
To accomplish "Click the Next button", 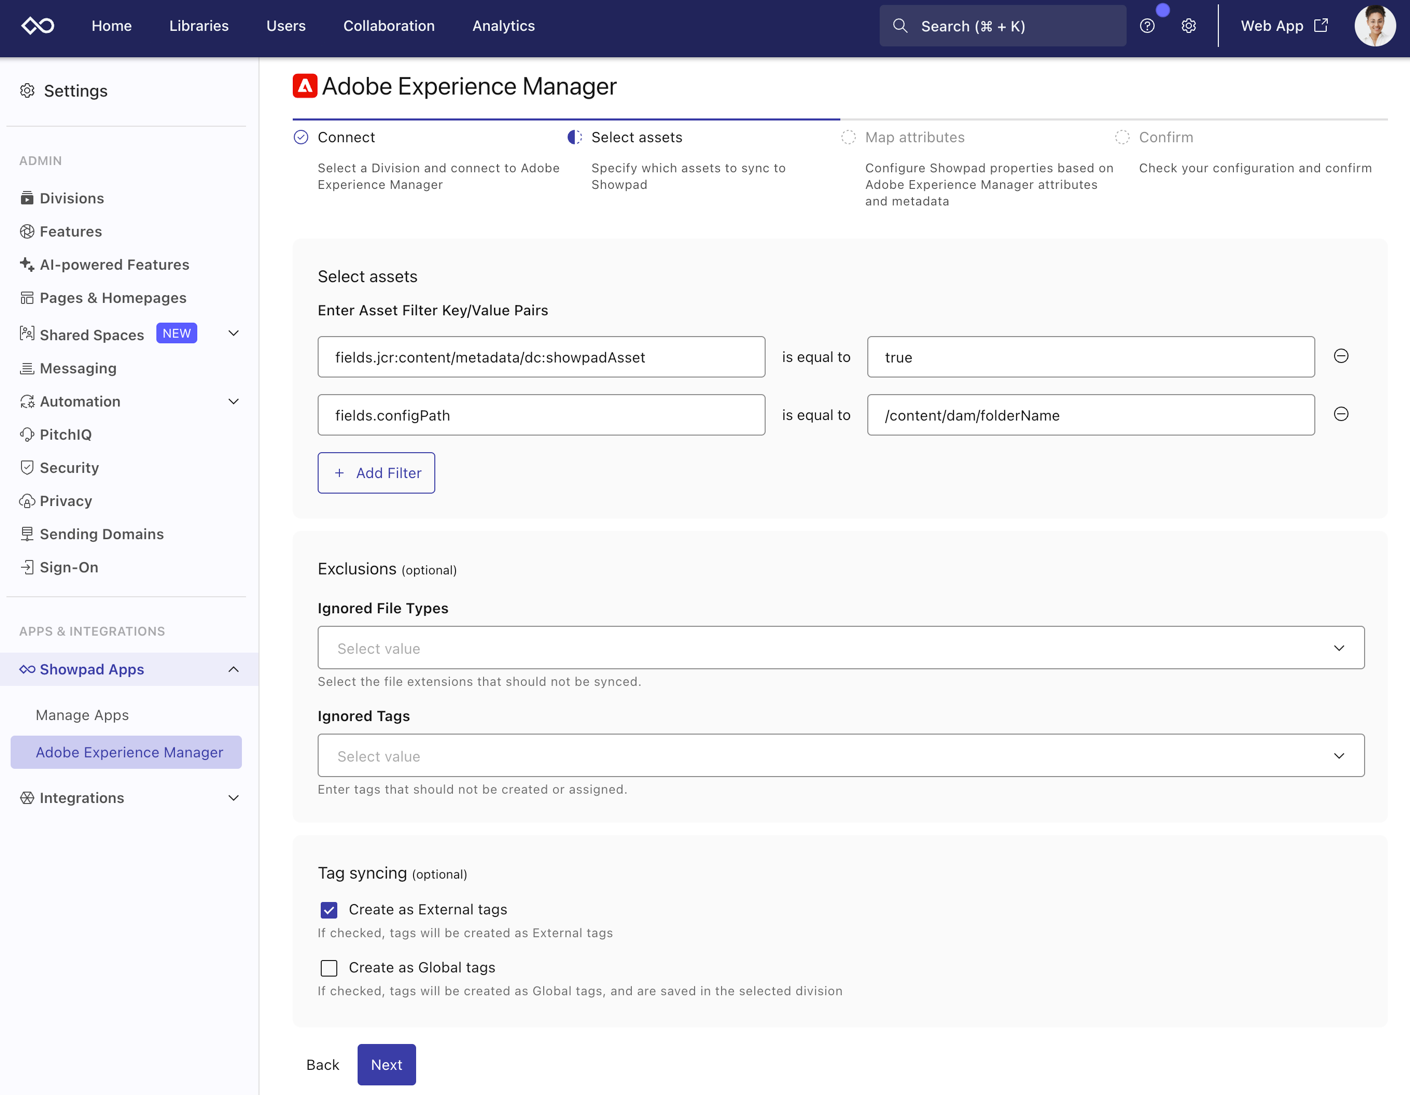I will [x=386, y=1065].
